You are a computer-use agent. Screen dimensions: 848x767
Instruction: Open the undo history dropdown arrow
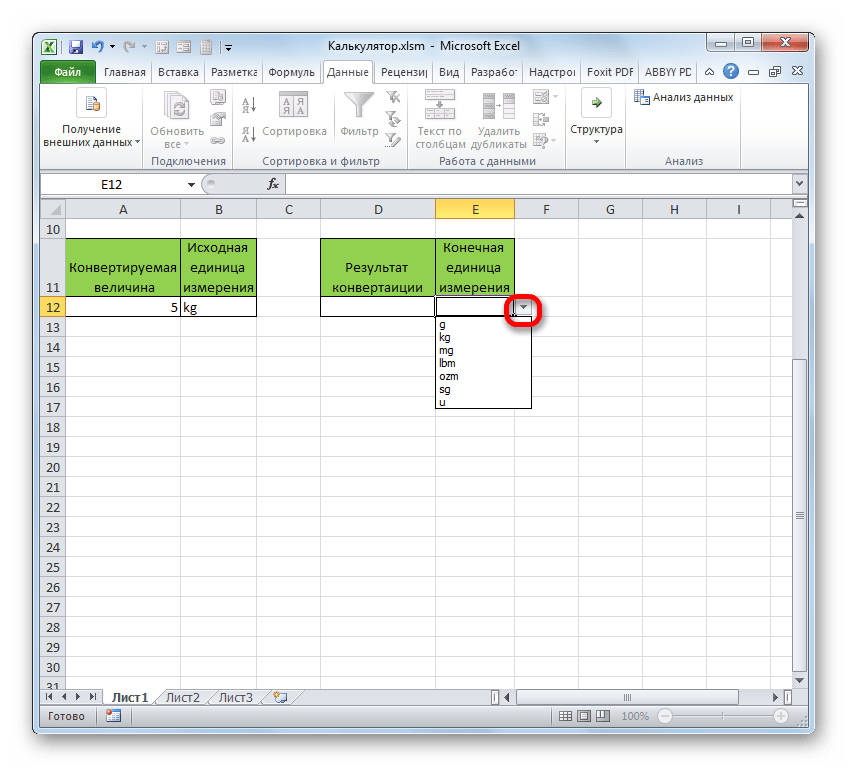[x=112, y=47]
